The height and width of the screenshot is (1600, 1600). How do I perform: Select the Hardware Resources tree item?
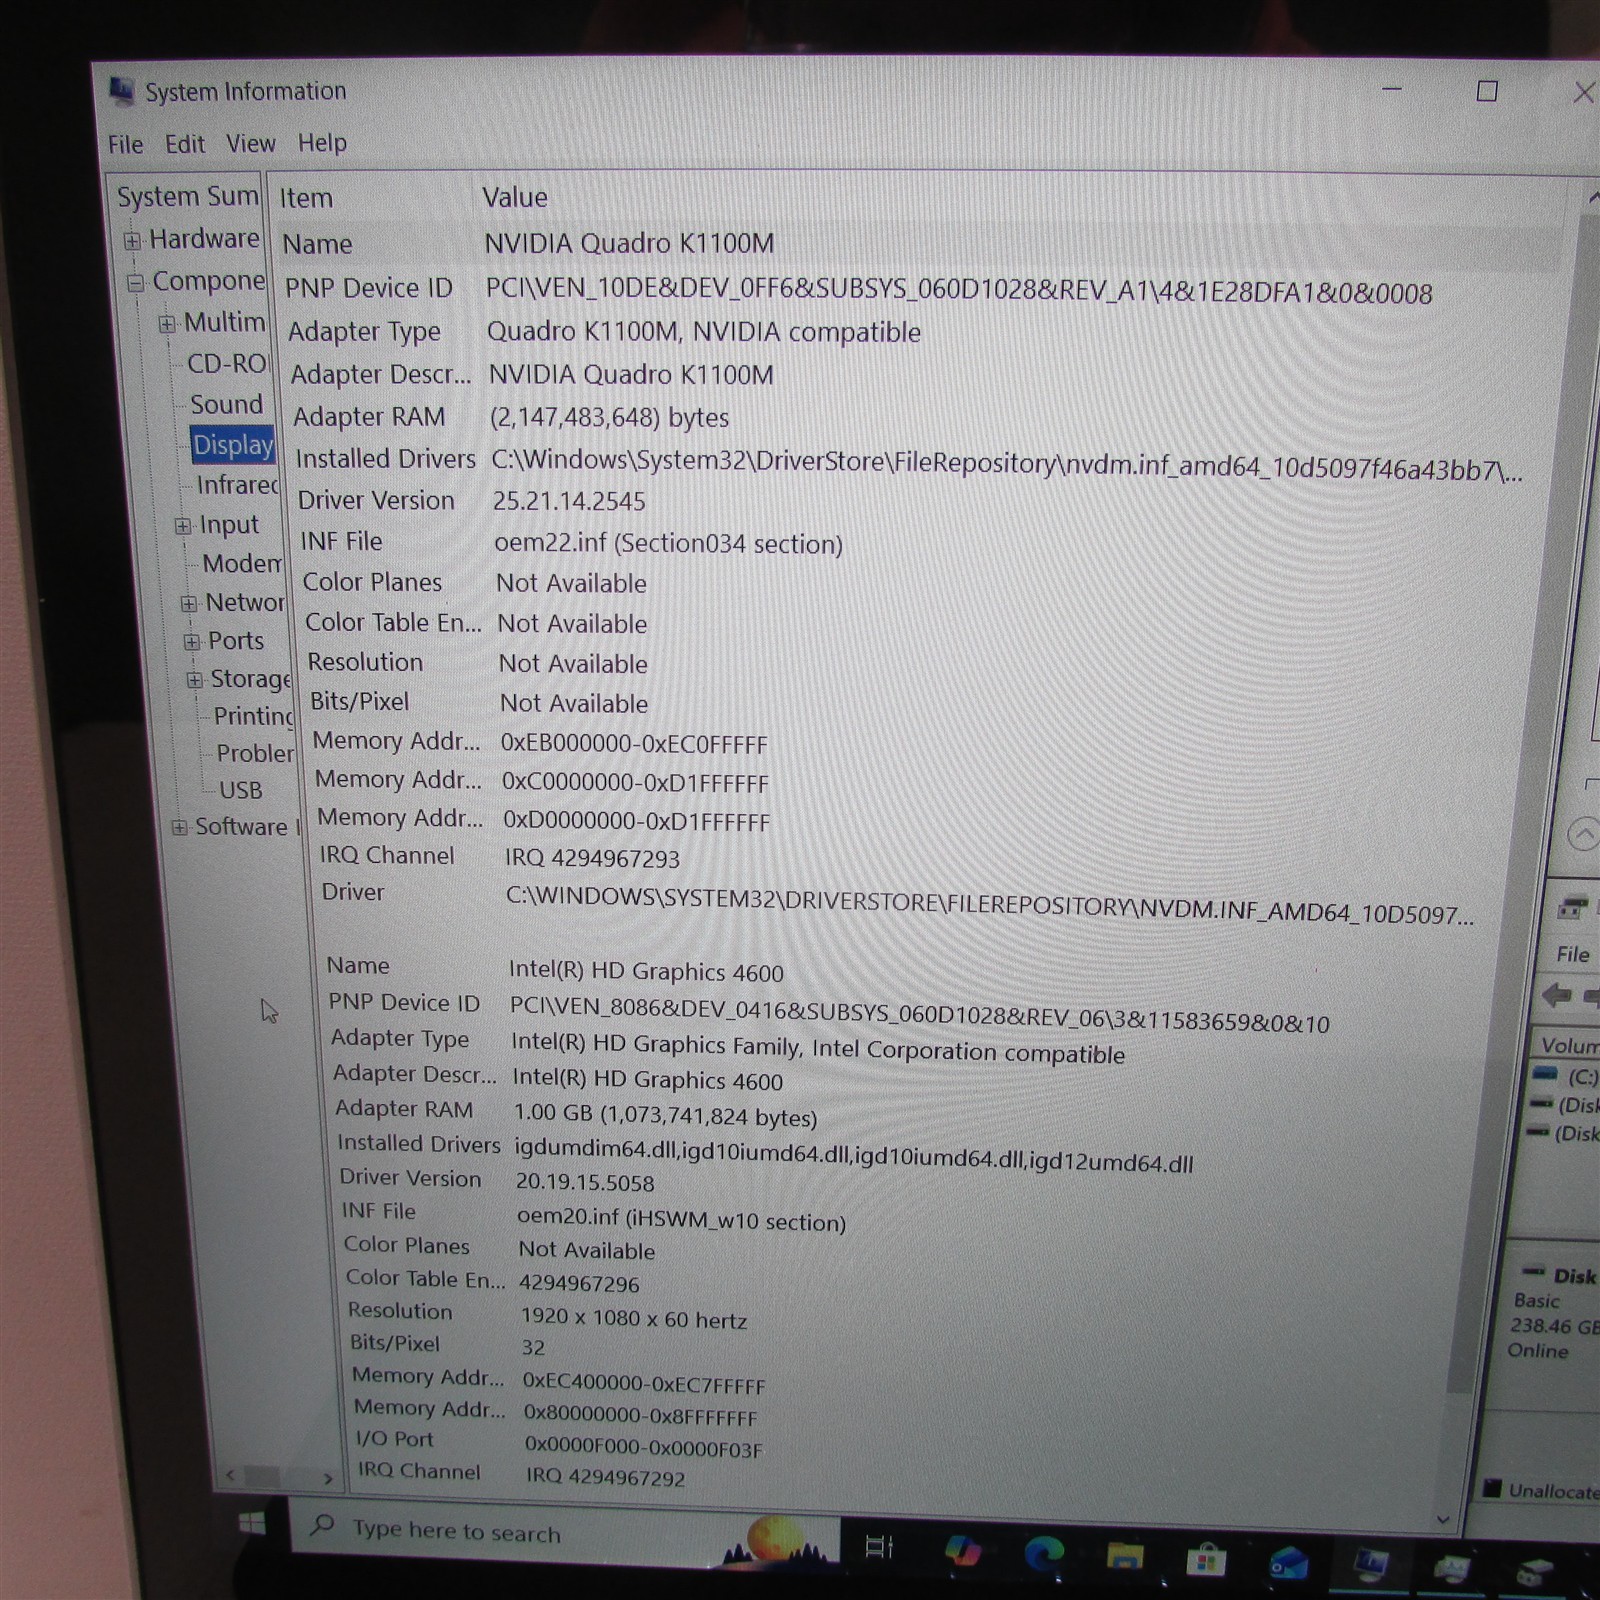pyautogui.click(x=204, y=239)
